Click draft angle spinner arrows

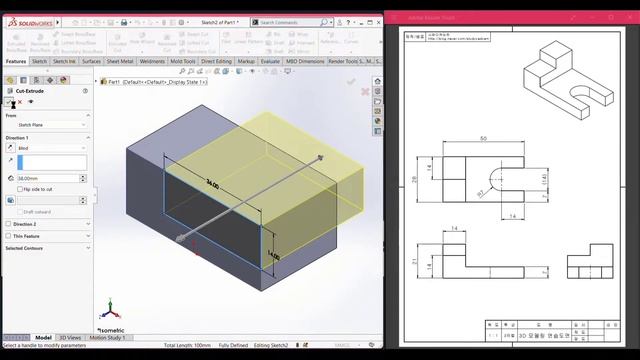click(x=83, y=200)
